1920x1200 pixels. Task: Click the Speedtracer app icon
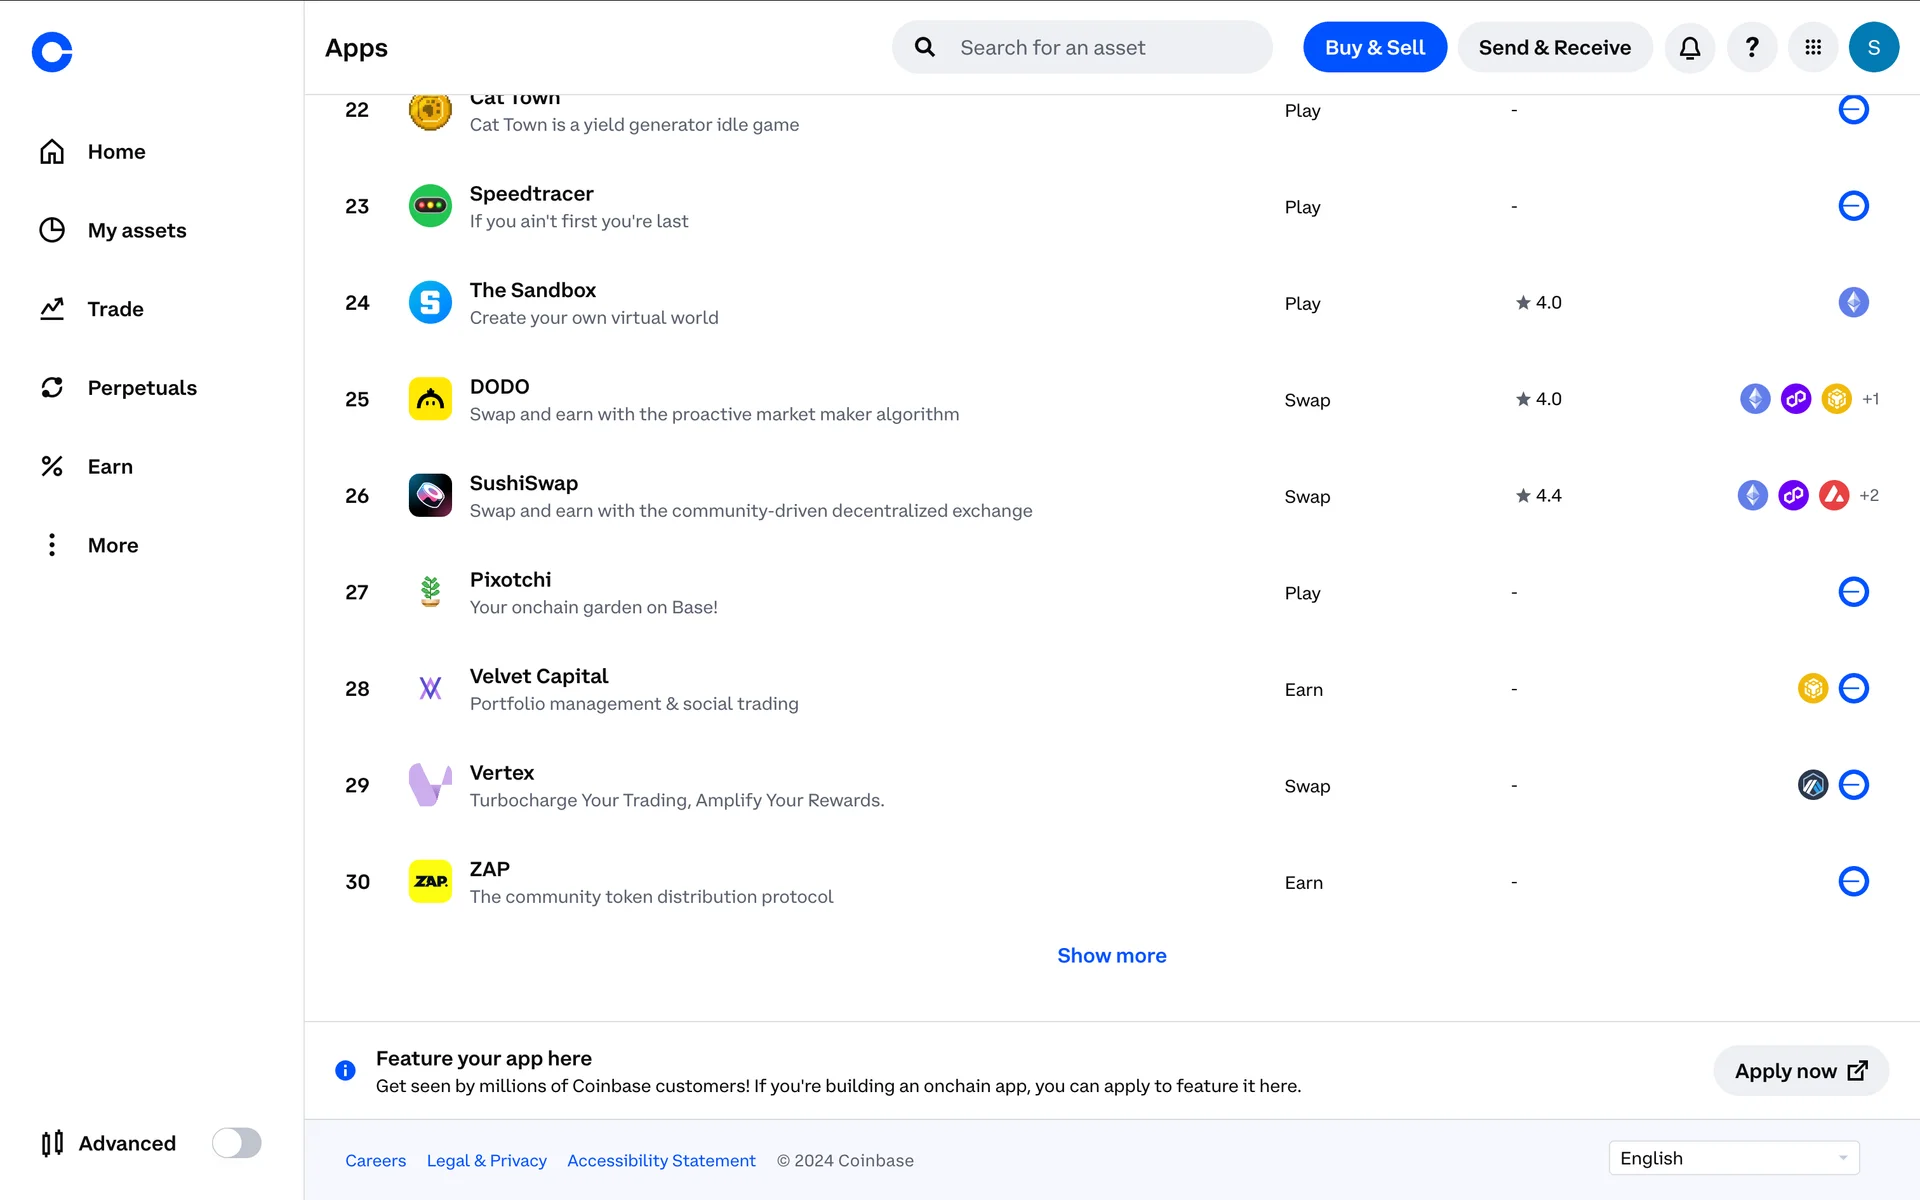point(430,206)
